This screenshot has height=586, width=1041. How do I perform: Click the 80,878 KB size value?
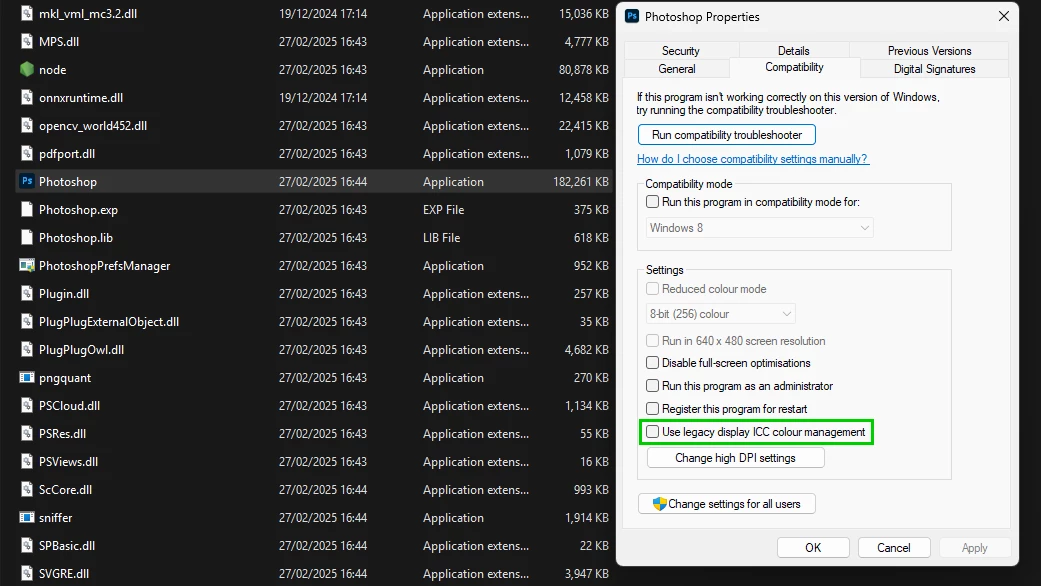point(584,69)
